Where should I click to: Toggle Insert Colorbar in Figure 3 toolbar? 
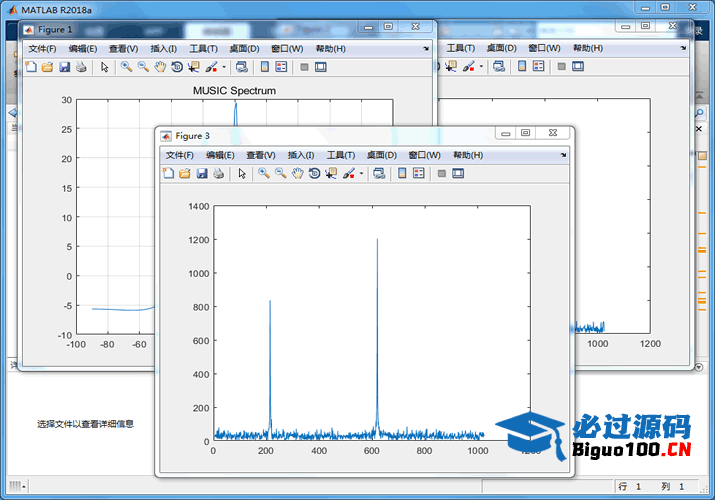pyautogui.click(x=402, y=173)
